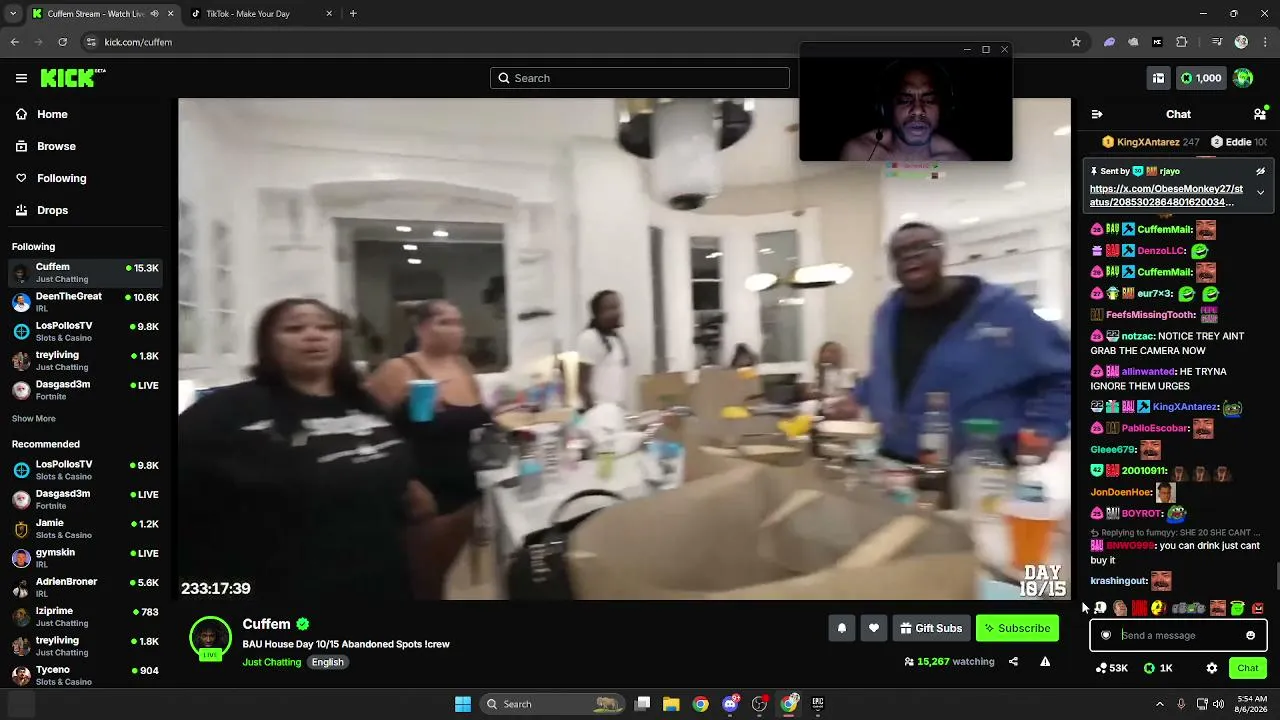Open the media controls icon in Chrome toolbar
The width and height of the screenshot is (1280, 720).
click(x=1216, y=42)
